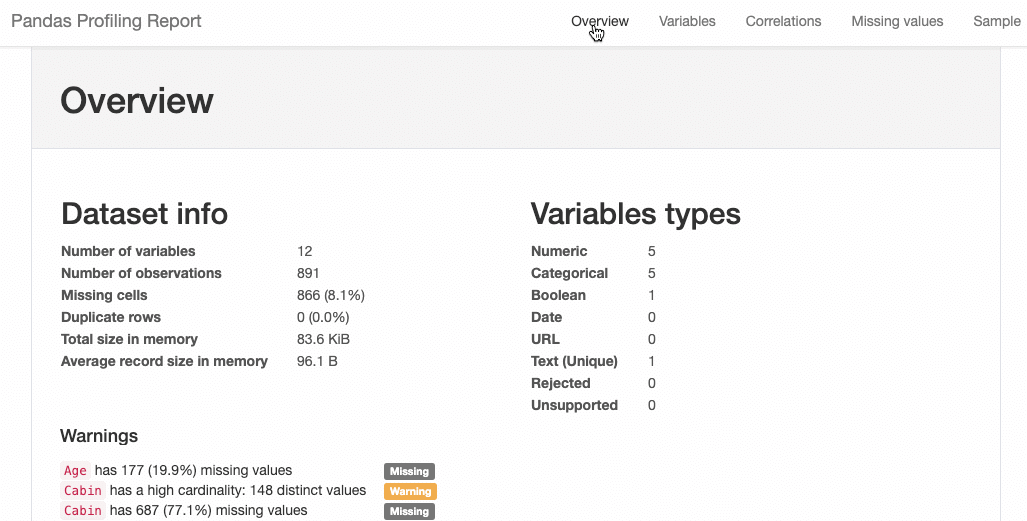The width and height of the screenshot is (1027, 521).
Task: Click the Dataset info heading
Action: tap(144, 214)
